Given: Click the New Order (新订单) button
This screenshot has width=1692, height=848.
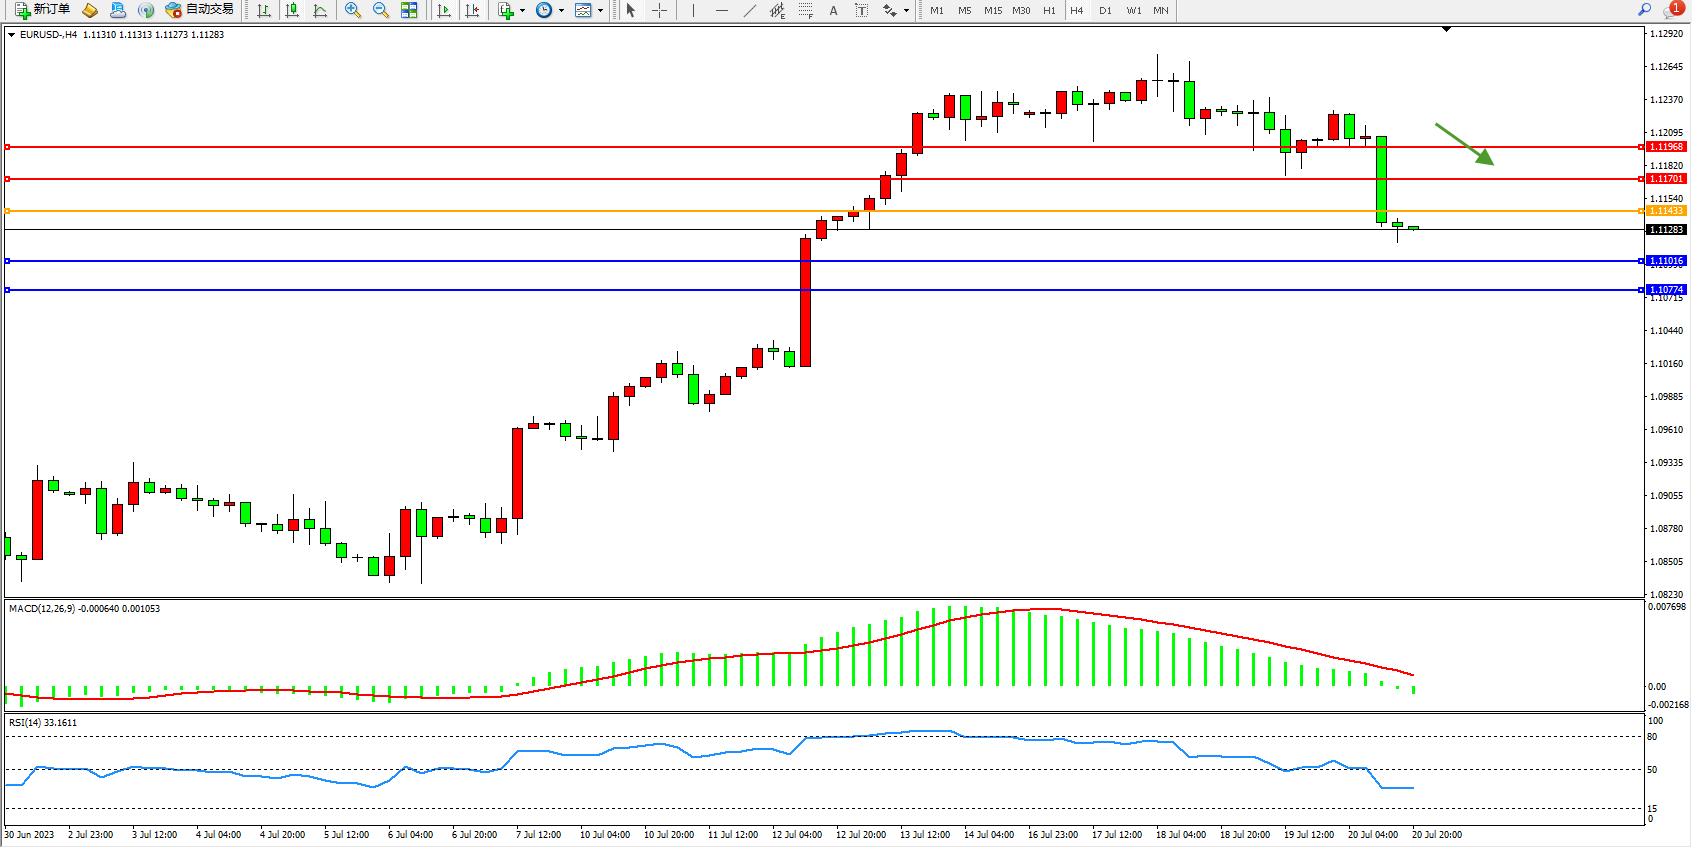Looking at the screenshot, I should pyautogui.click(x=42, y=10).
